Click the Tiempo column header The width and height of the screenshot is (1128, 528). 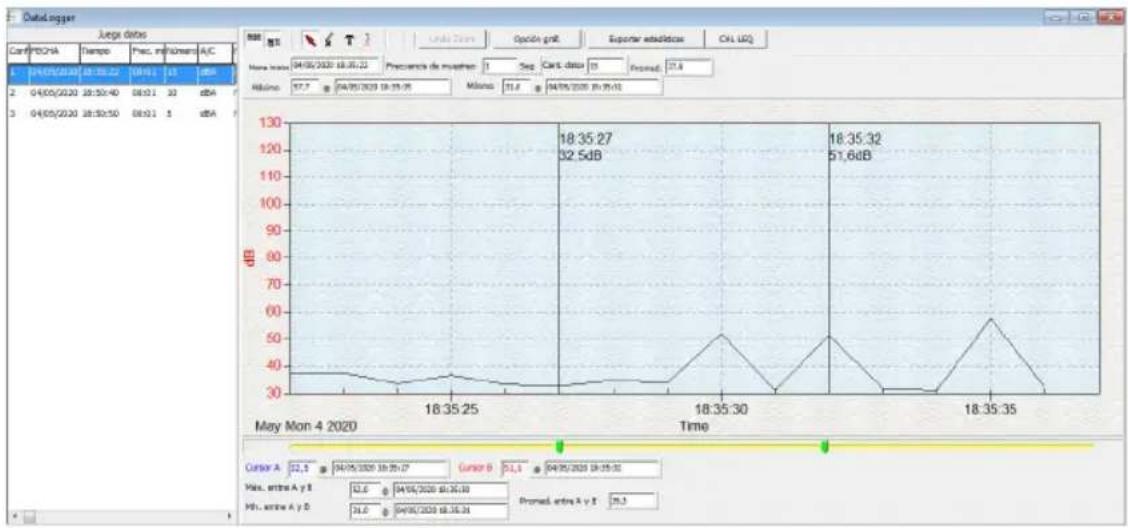point(104,53)
